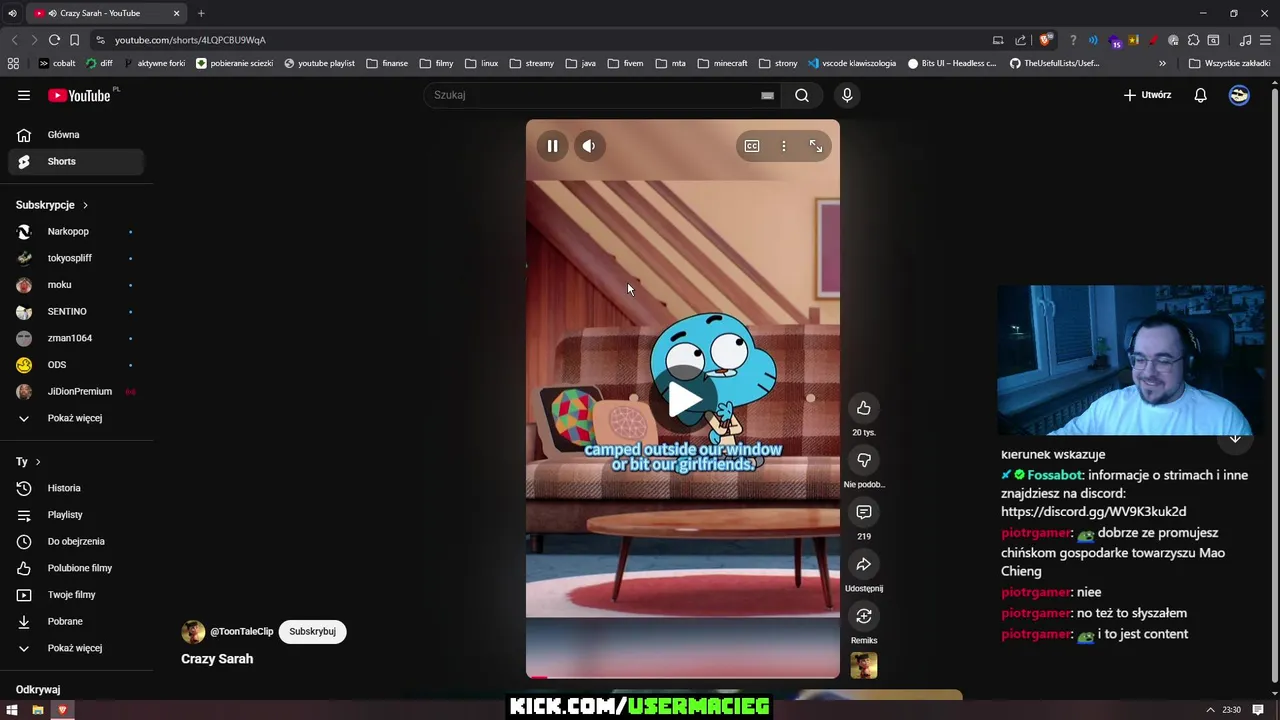The height and width of the screenshot is (720, 1280).
Task: Open the Utwórz create menu
Action: (x=1147, y=95)
